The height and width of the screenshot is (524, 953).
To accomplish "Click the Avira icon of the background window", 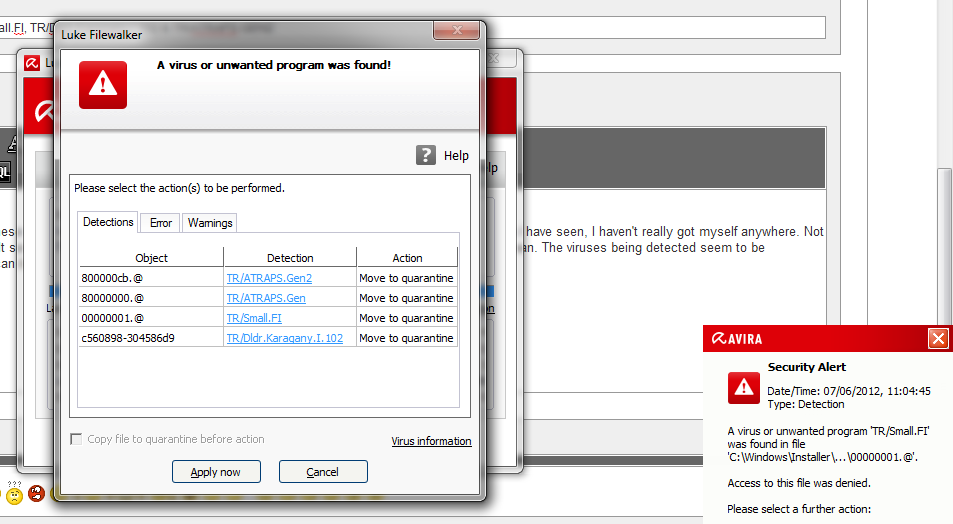I will [x=32, y=63].
